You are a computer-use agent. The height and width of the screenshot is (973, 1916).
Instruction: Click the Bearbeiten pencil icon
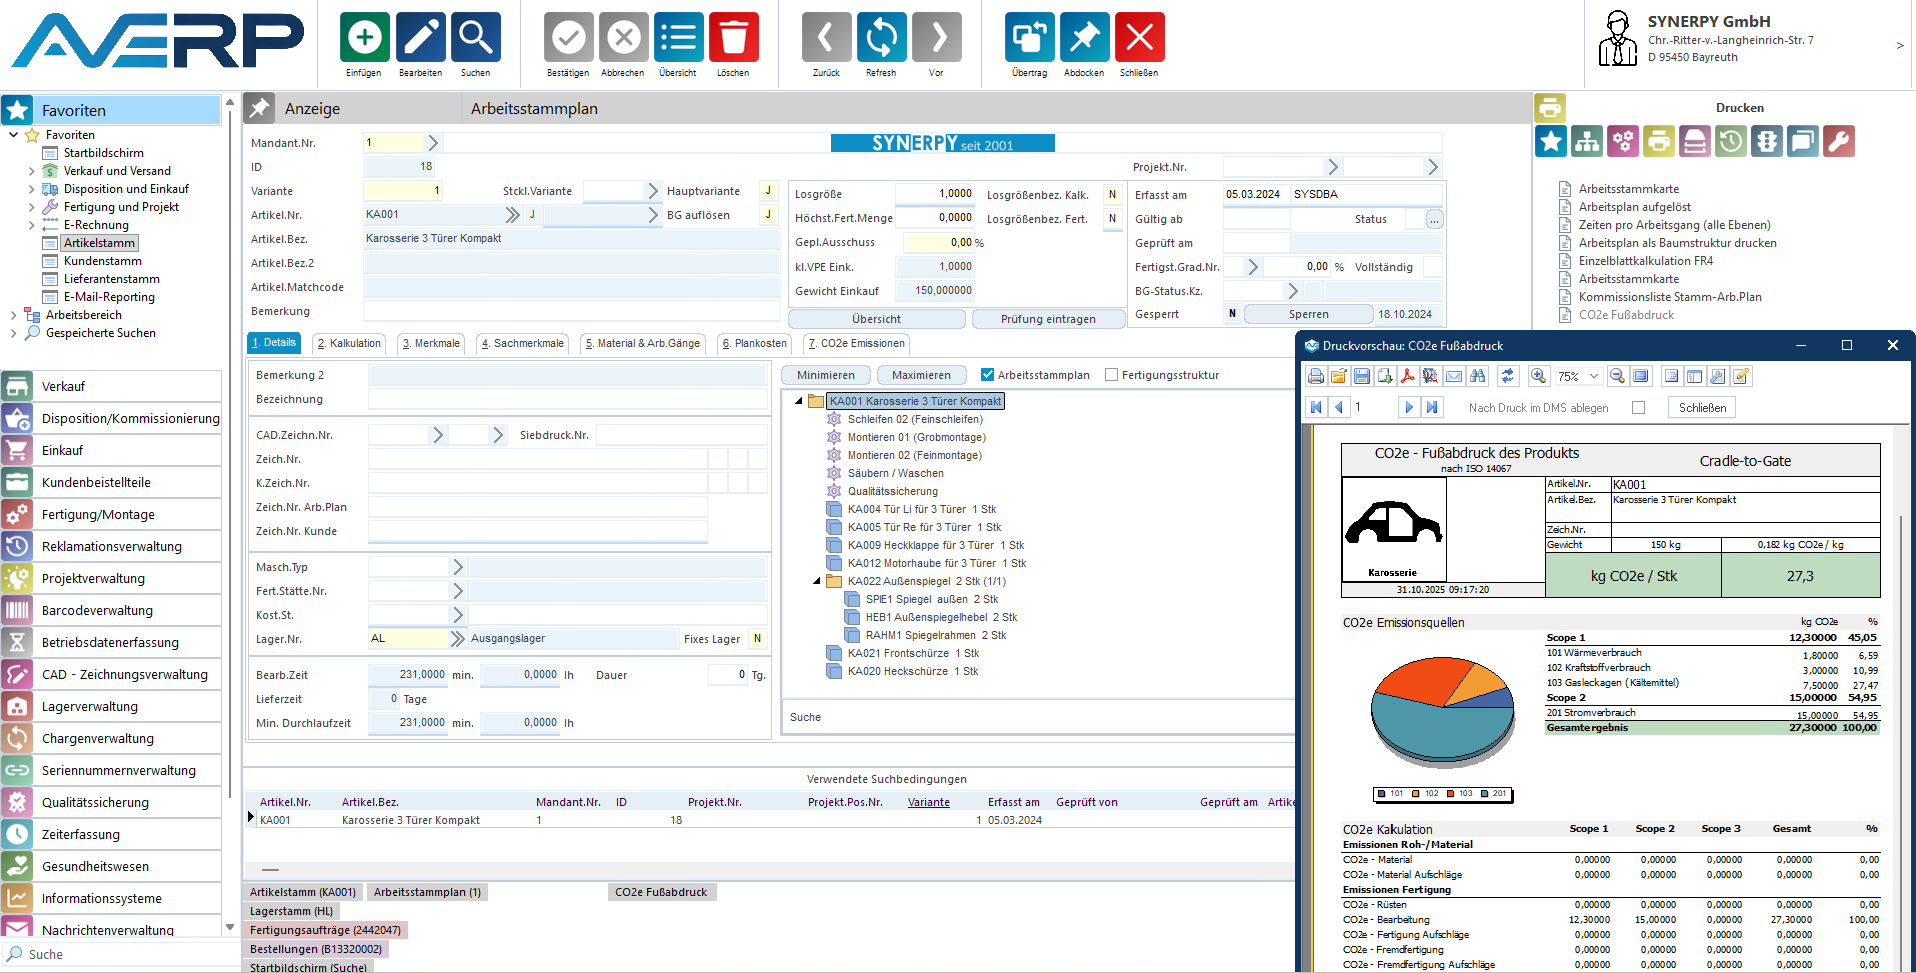pos(420,38)
